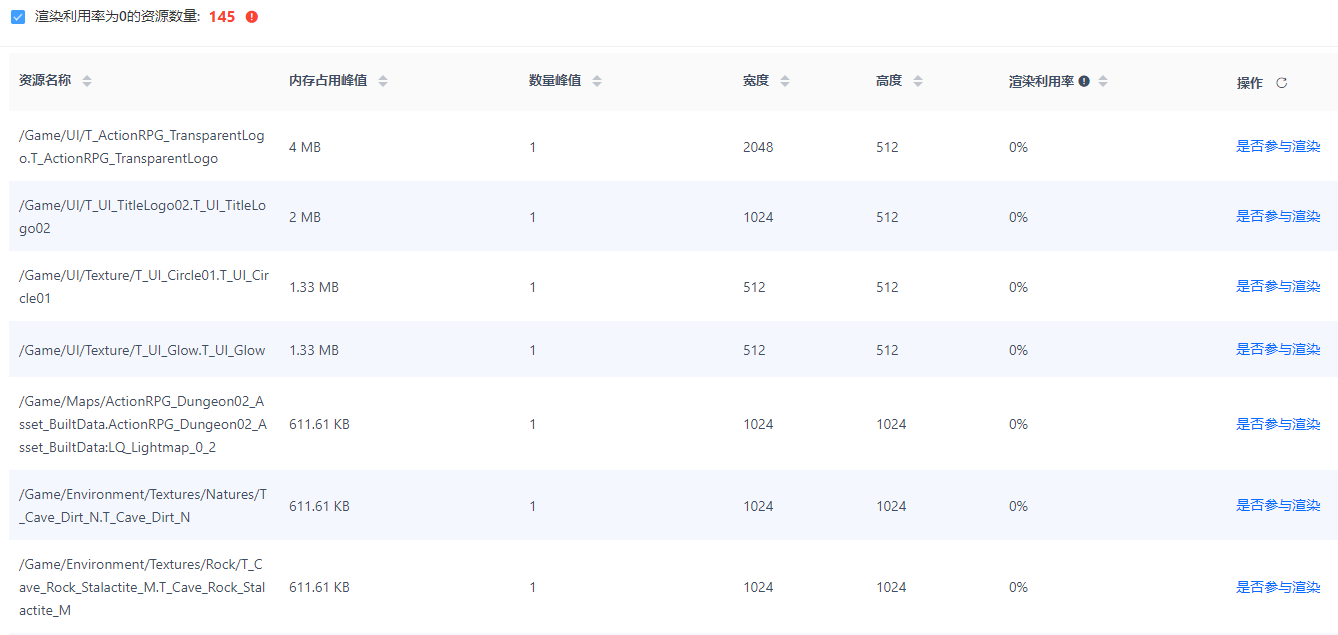Click height 1024 in the T_Cave_Dirt_N row
Viewport: 1338px width, 635px height.
pos(891,506)
